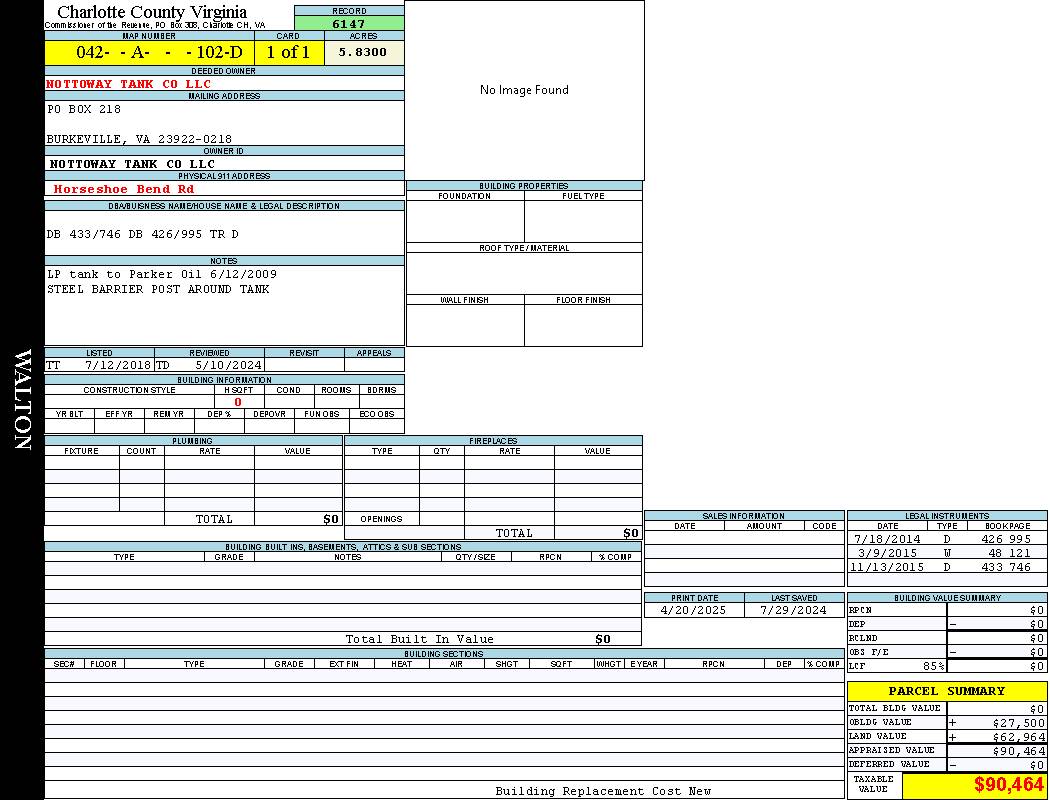
Task: Open the Horseshoe Bend Rd address
Action: (x=124, y=189)
